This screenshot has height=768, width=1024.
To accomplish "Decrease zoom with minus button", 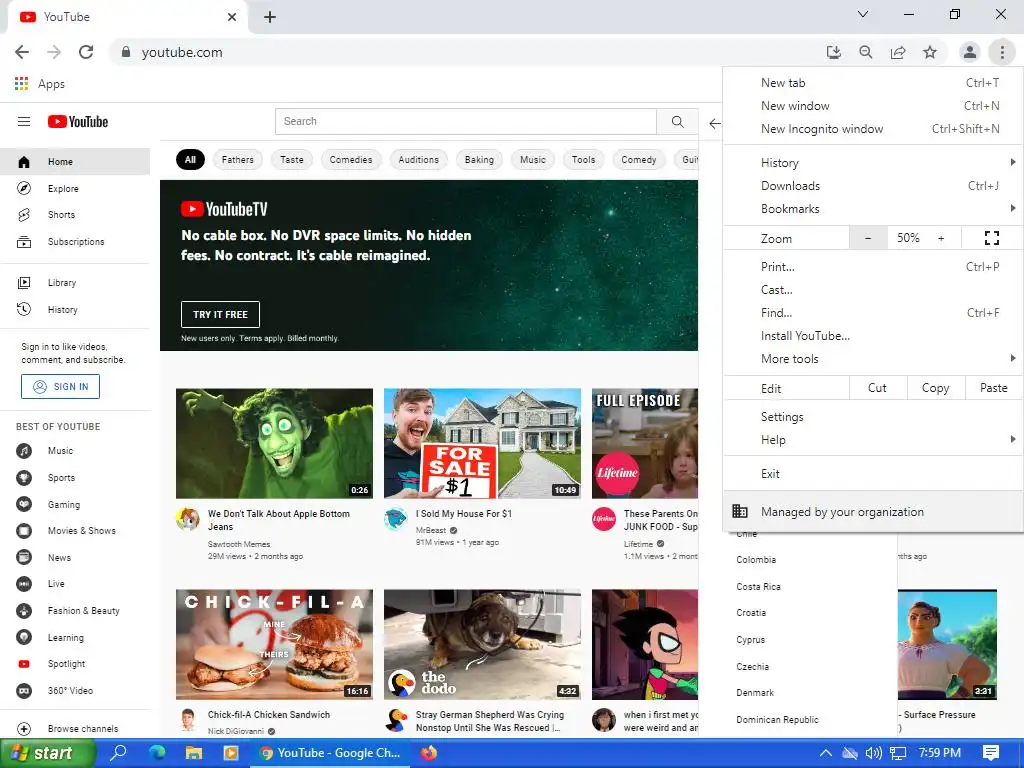I will [868, 238].
